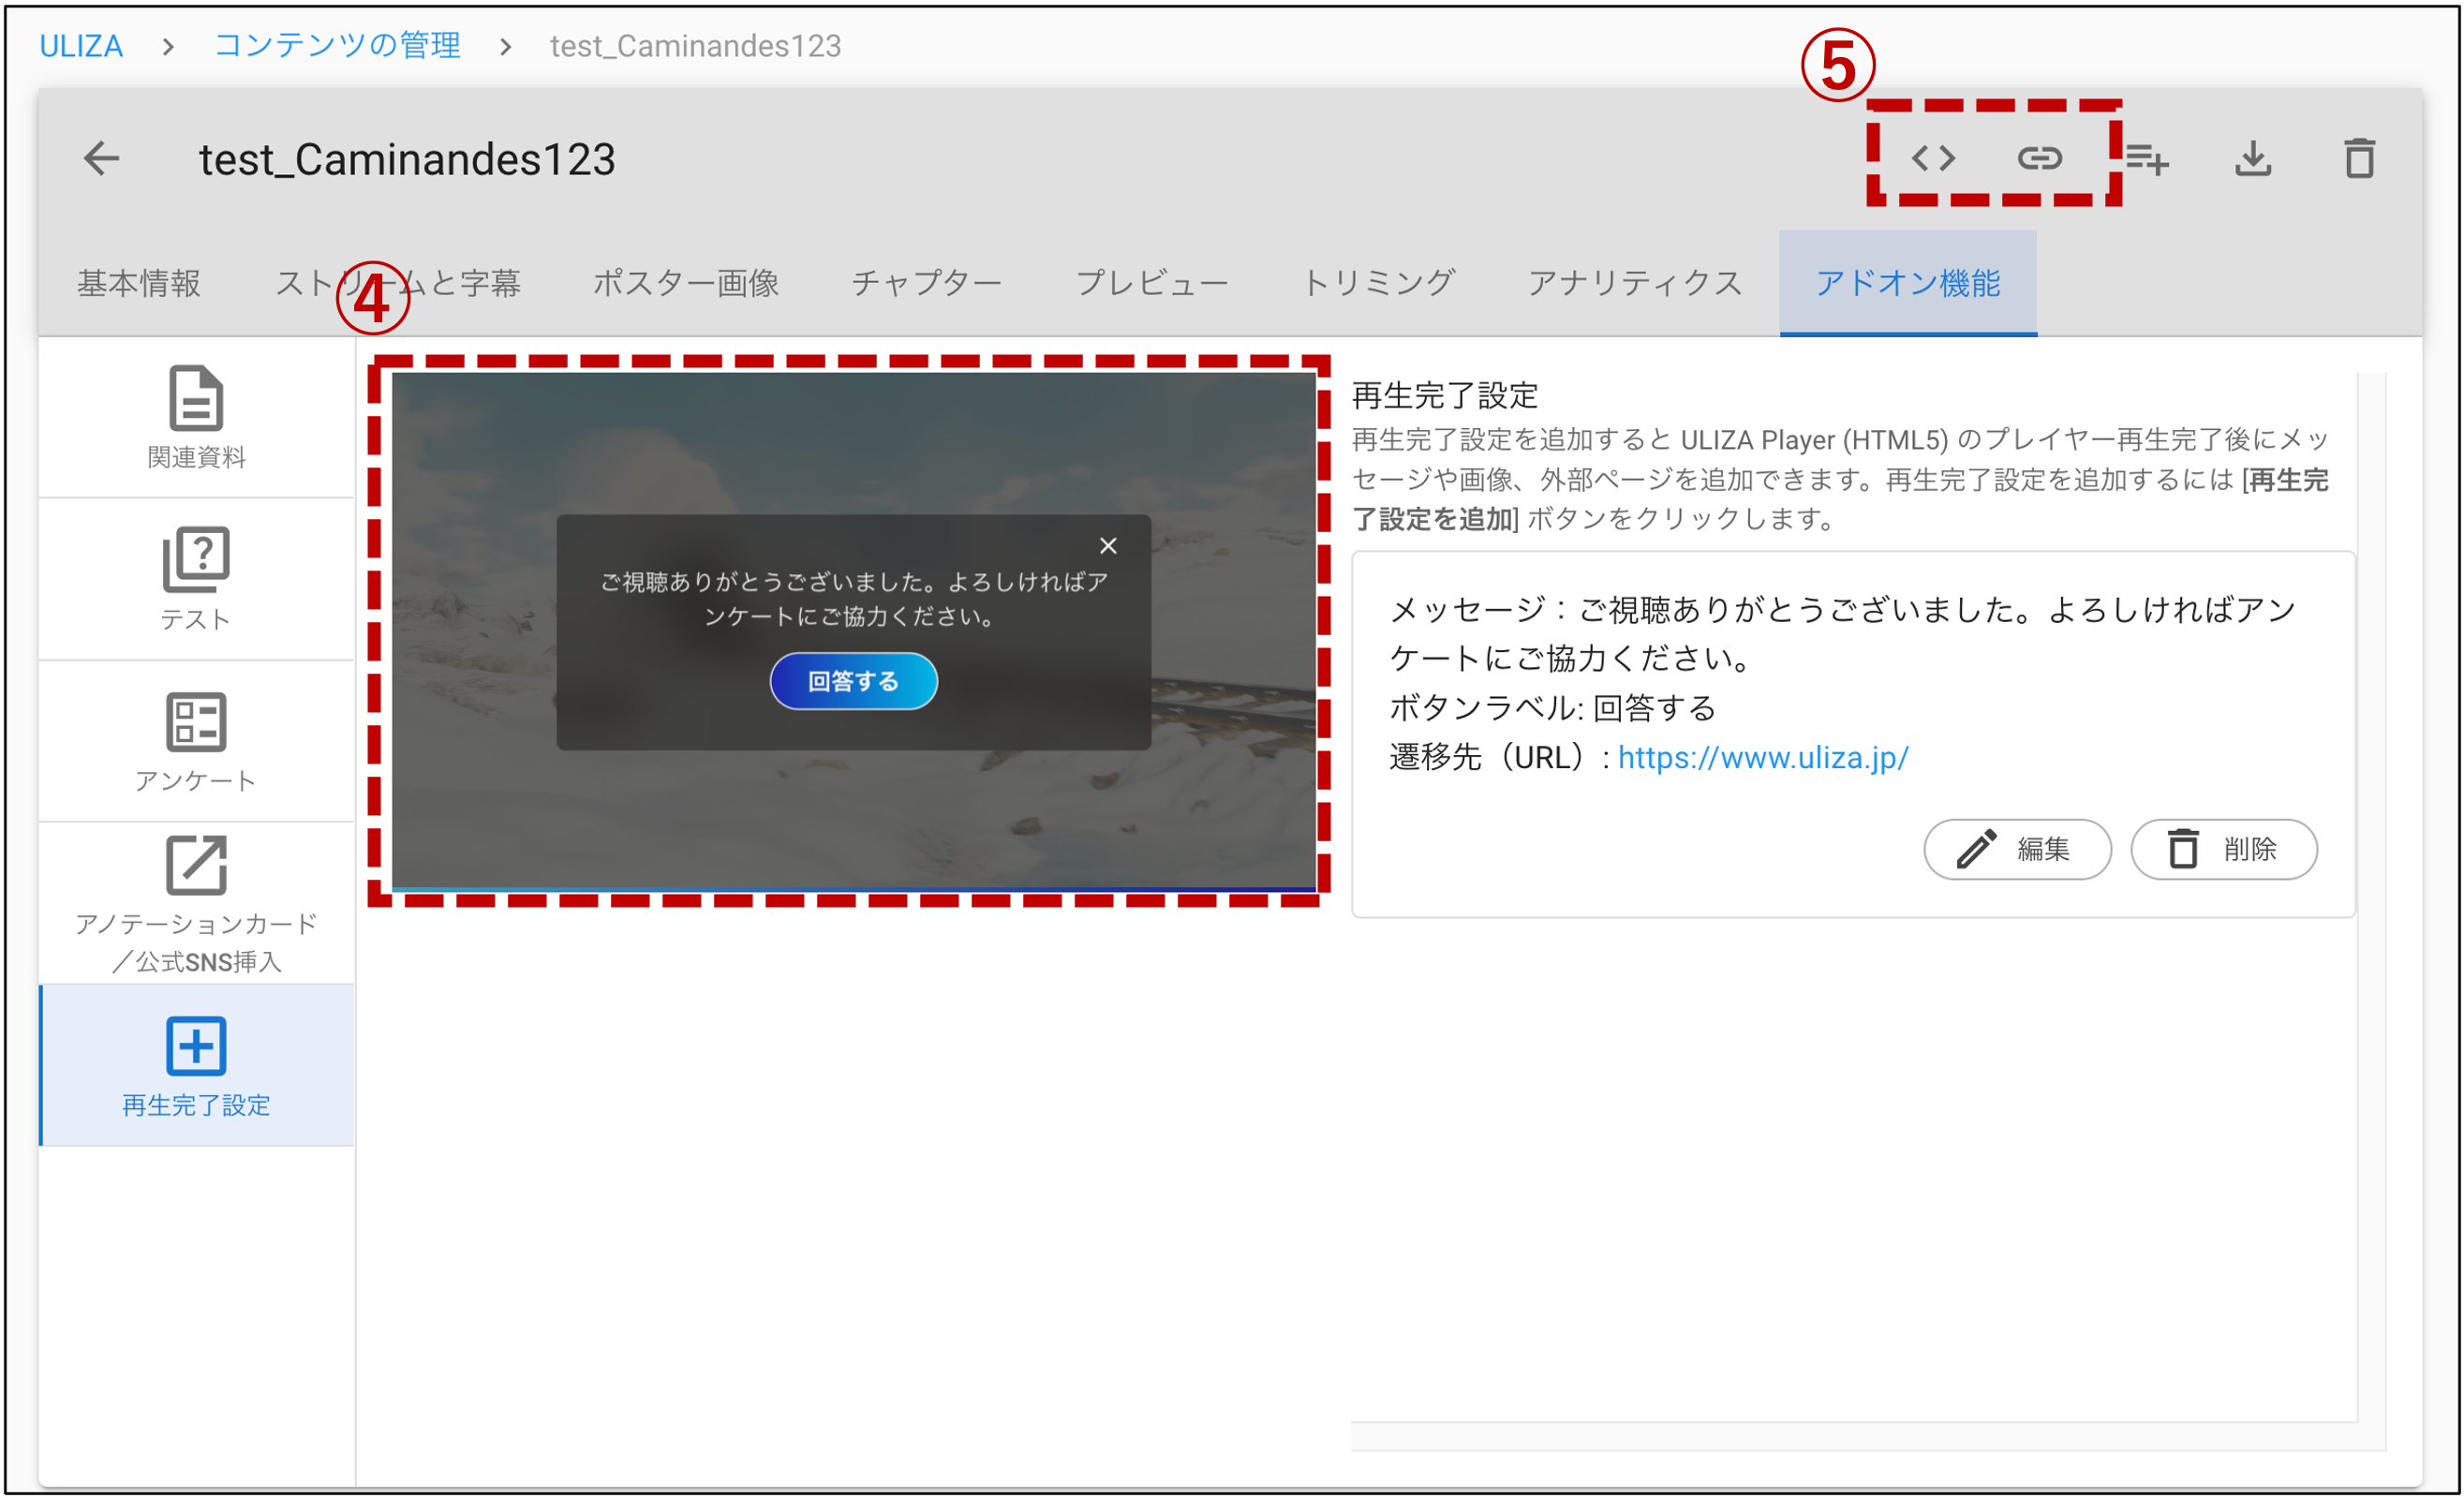This screenshot has height=1498, width=2464.
Task: Open the embed code icon
Action: [x=1933, y=158]
